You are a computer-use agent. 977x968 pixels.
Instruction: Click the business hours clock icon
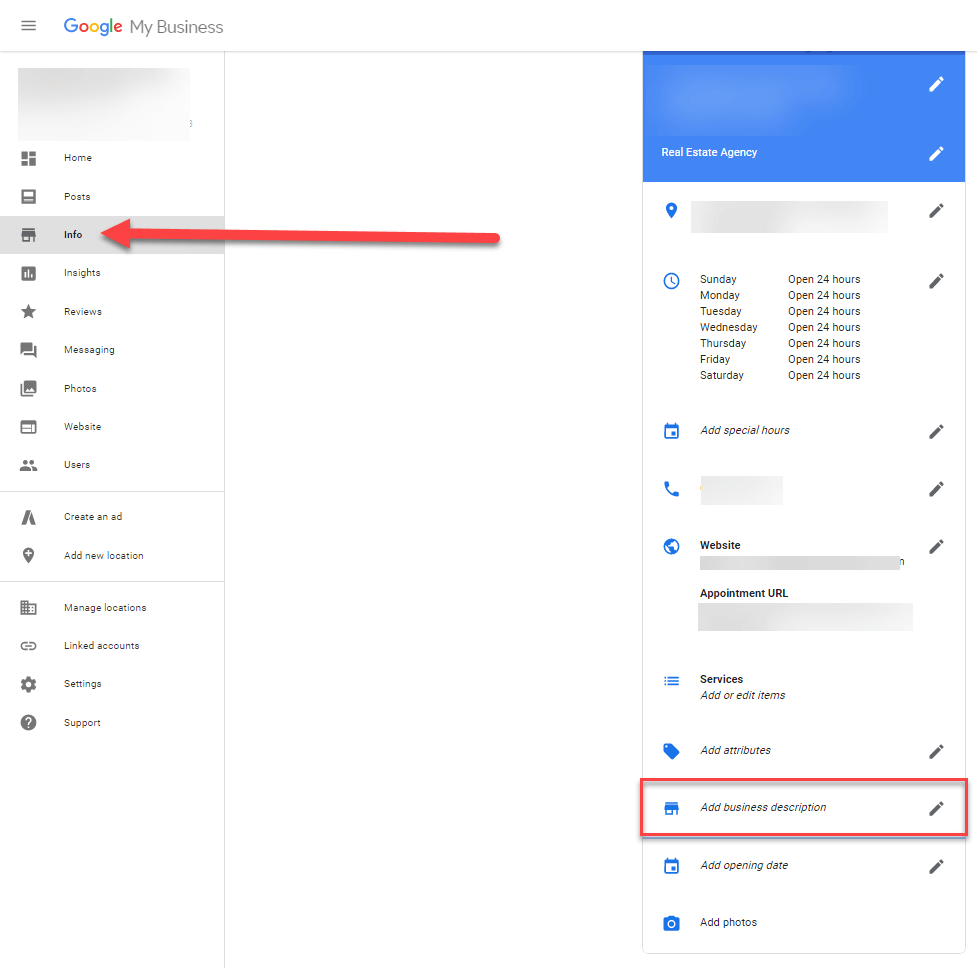point(671,281)
